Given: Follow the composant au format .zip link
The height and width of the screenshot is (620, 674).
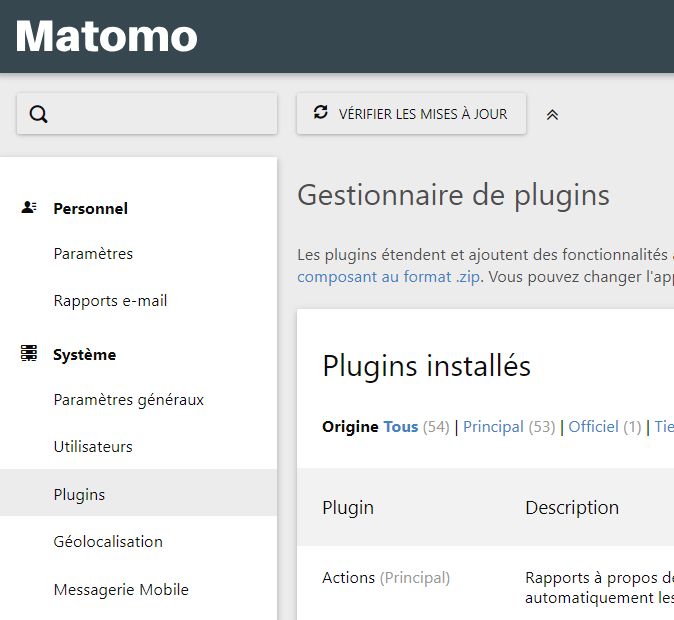Looking at the screenshot, I should pyautogui.click(x=388, y=276).
